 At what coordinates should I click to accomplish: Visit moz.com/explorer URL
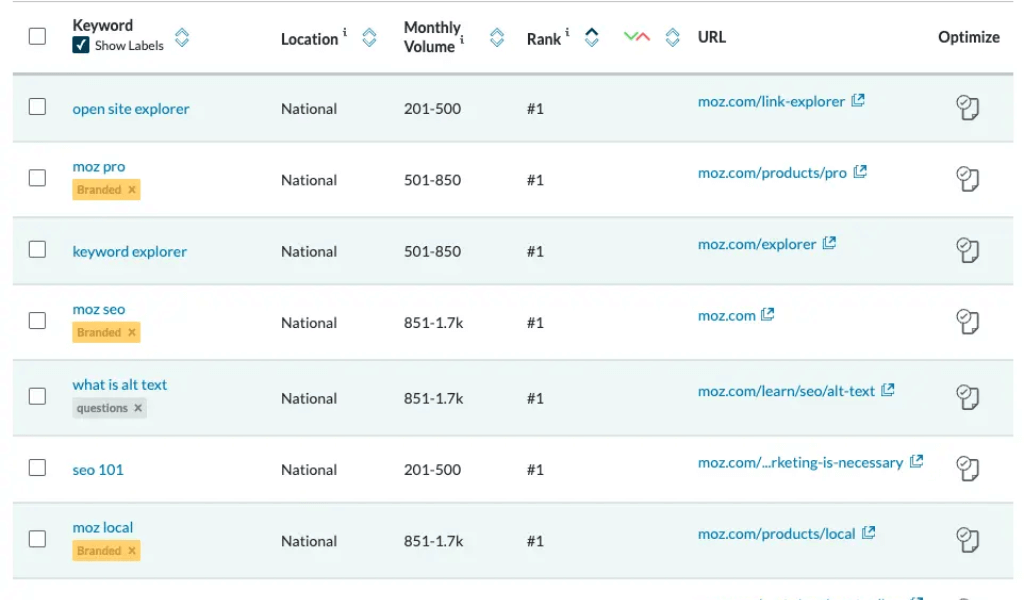pos(757,244)
